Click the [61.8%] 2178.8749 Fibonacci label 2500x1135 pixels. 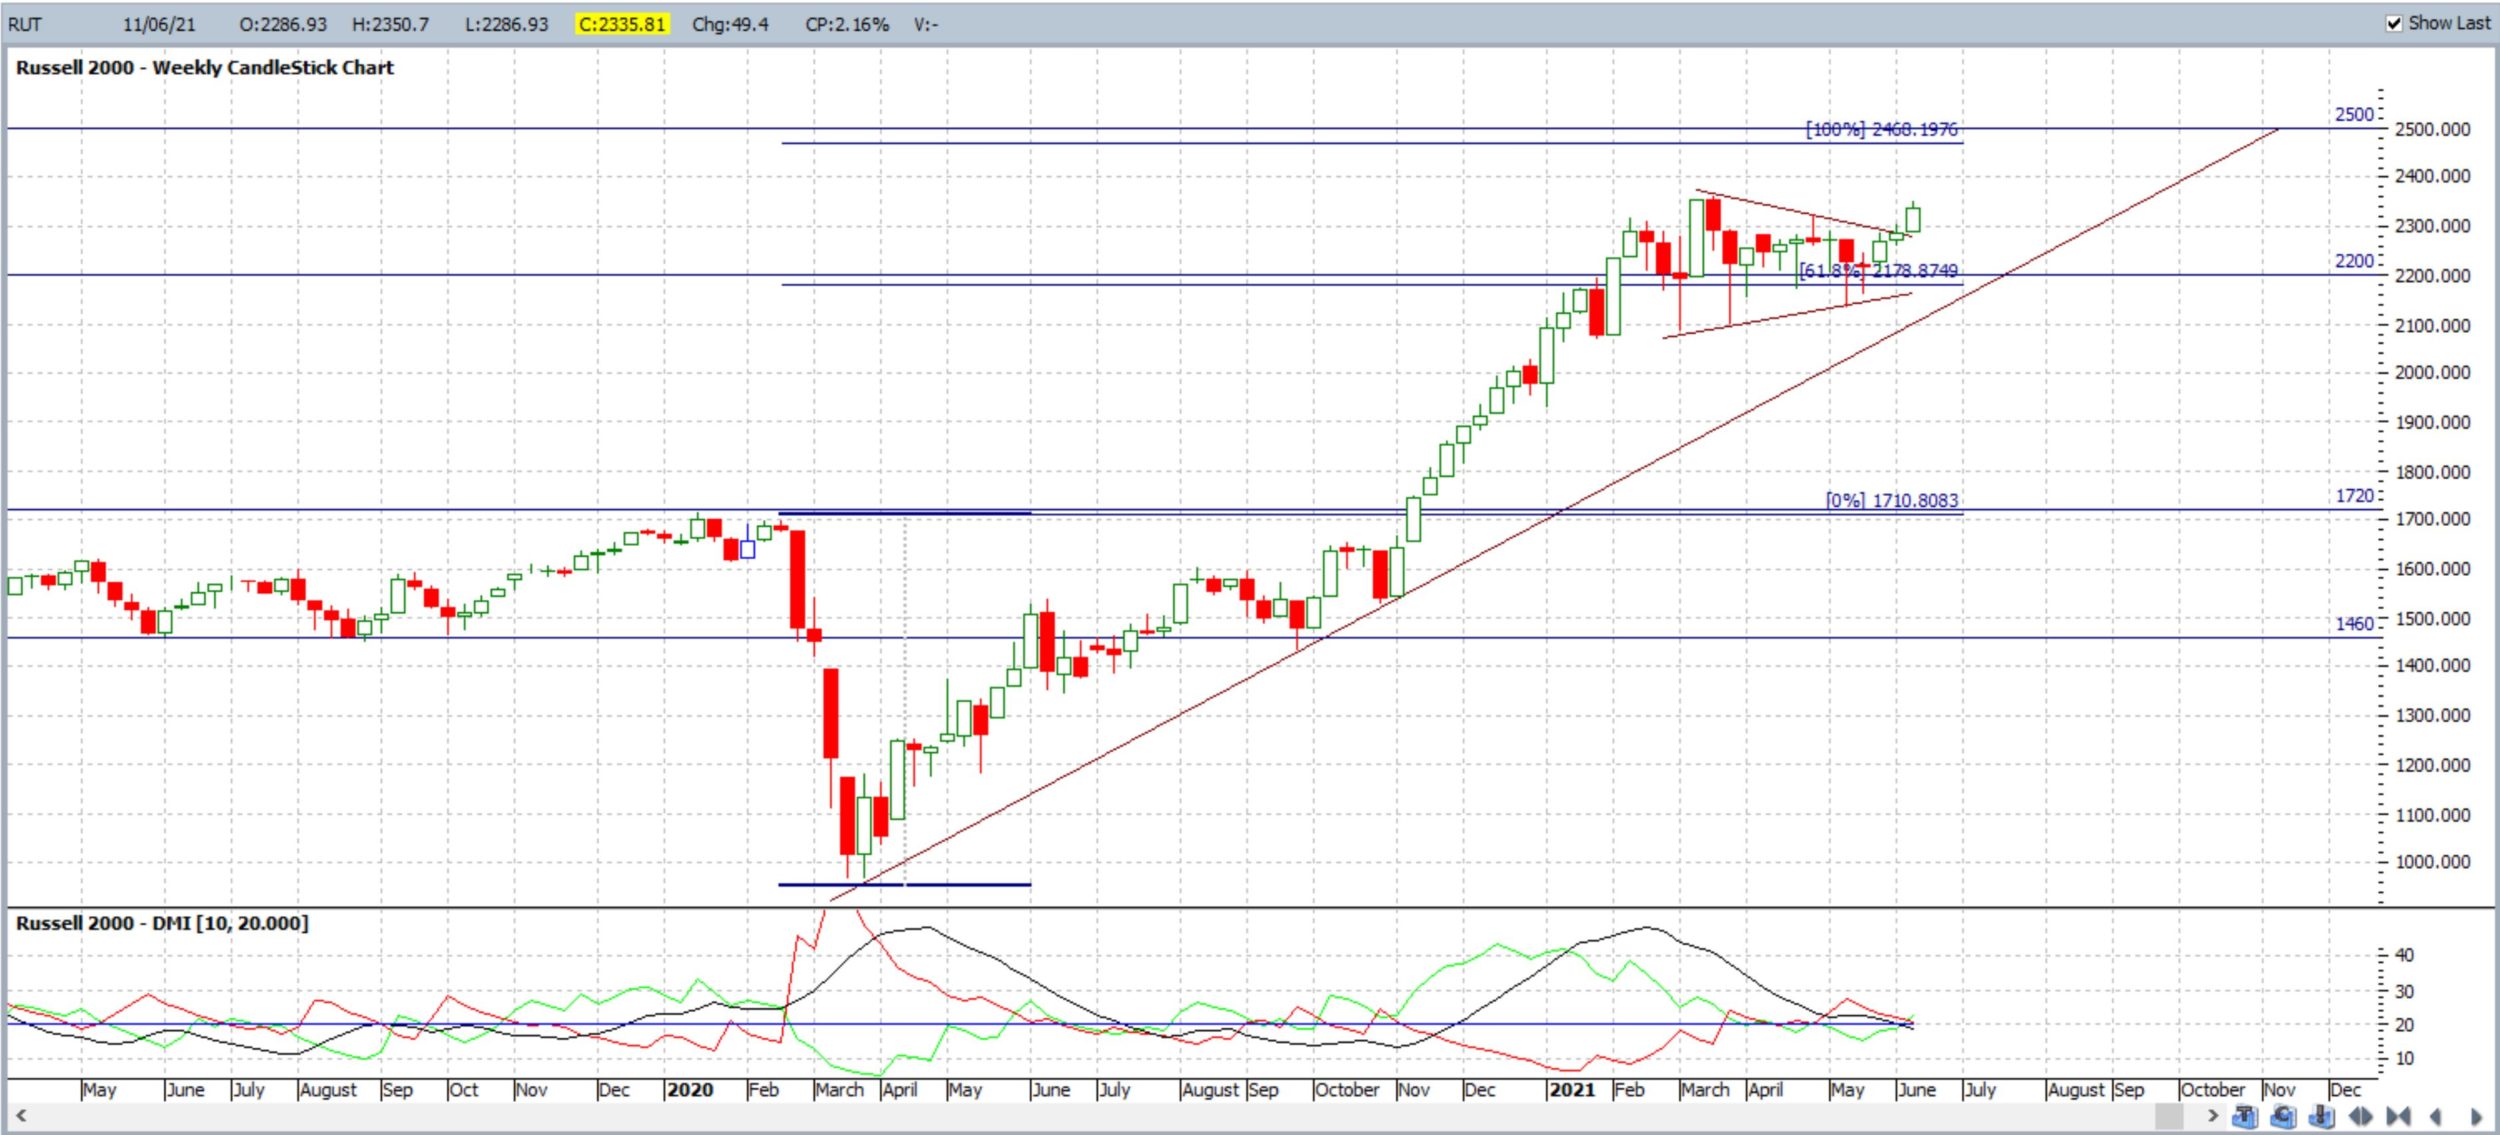pos(1878,271)
